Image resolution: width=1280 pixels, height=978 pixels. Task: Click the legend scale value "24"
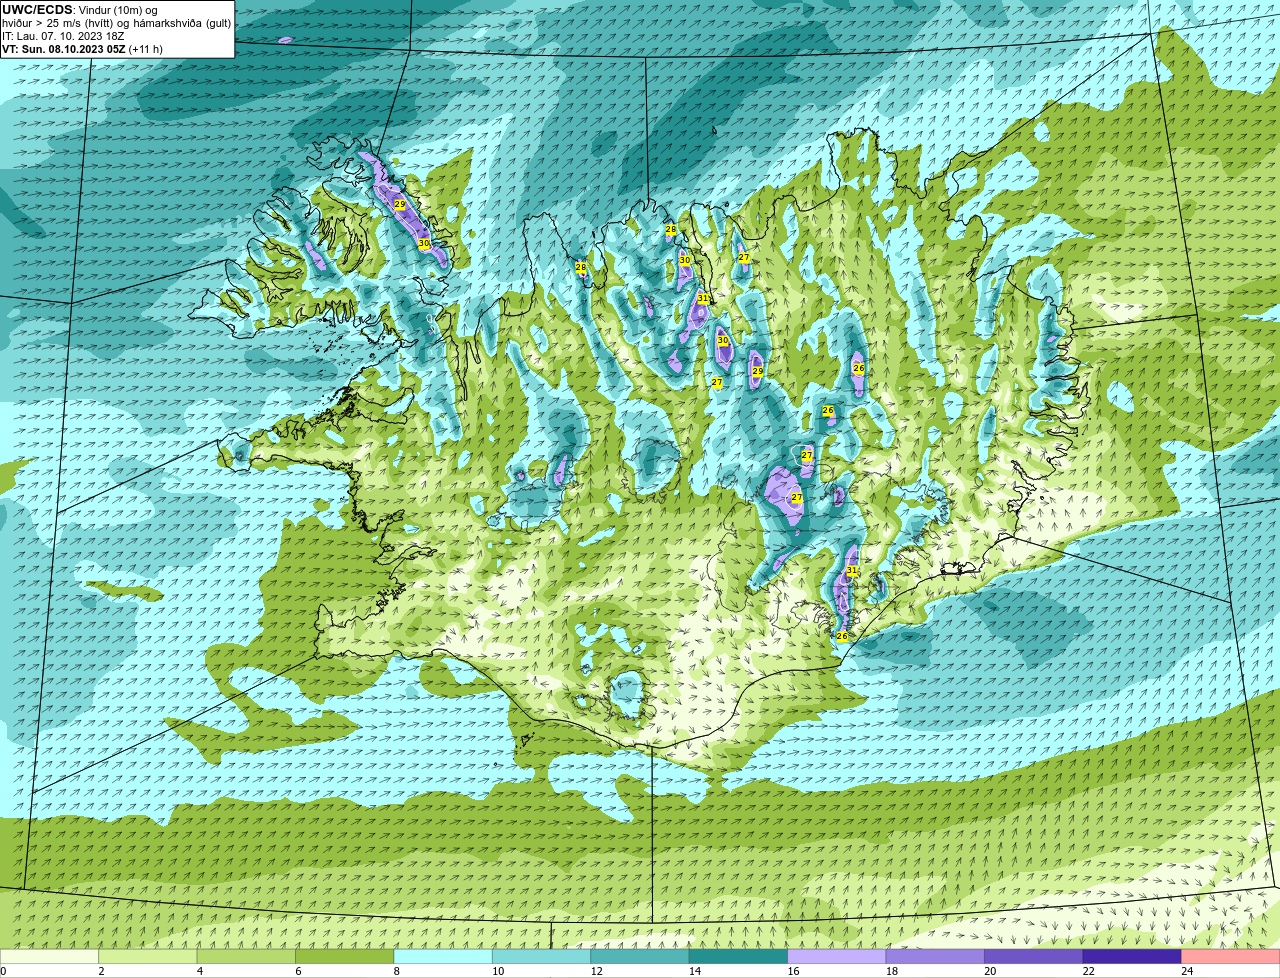tap(1188, 971)
